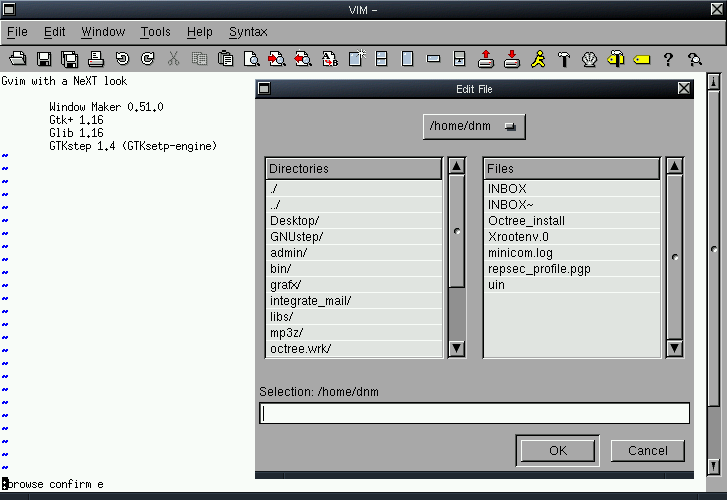Click the Cancel button
Image resolution: width=727 pixels, height=500 pixels.
coord(647,450)
